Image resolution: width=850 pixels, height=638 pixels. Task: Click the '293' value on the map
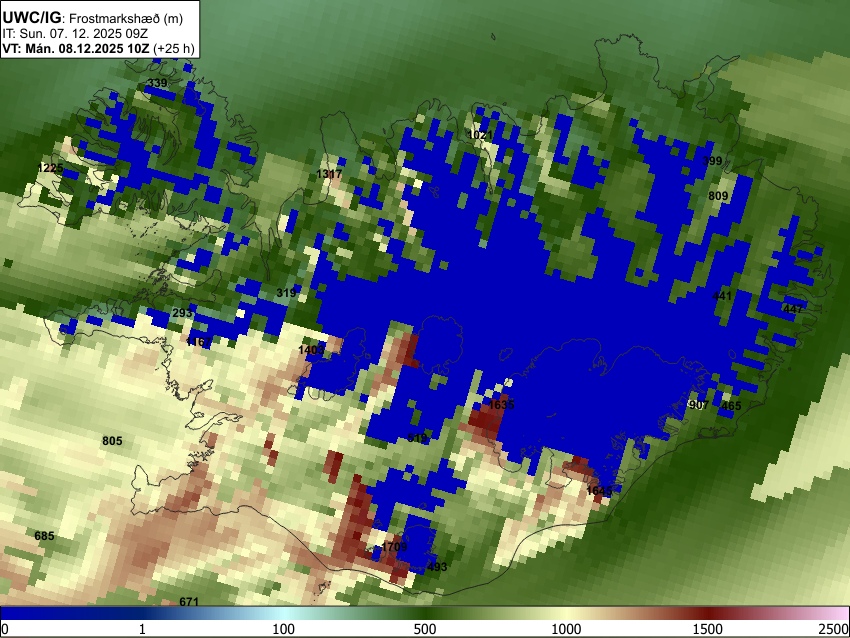(182, 313)
